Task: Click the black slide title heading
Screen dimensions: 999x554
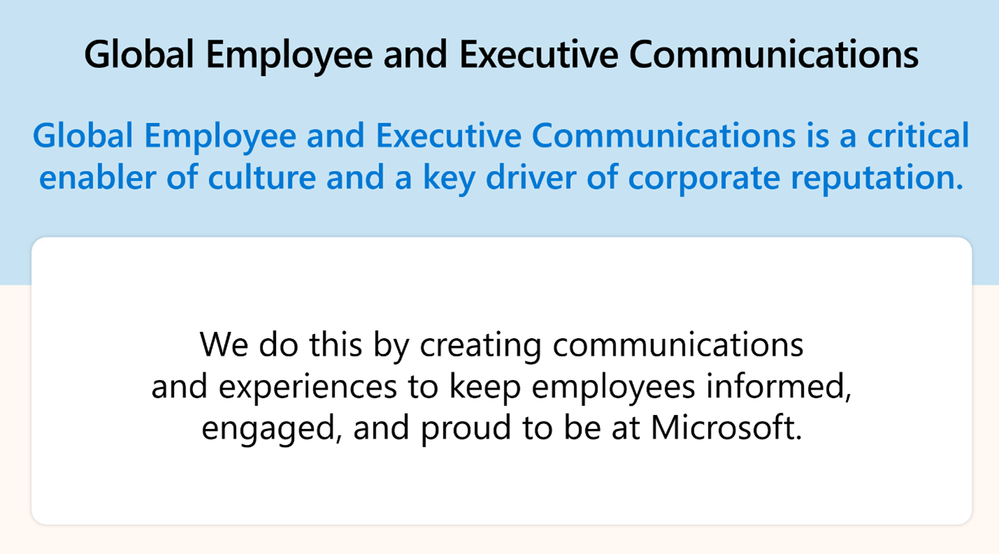Action: tap(501, 55)
